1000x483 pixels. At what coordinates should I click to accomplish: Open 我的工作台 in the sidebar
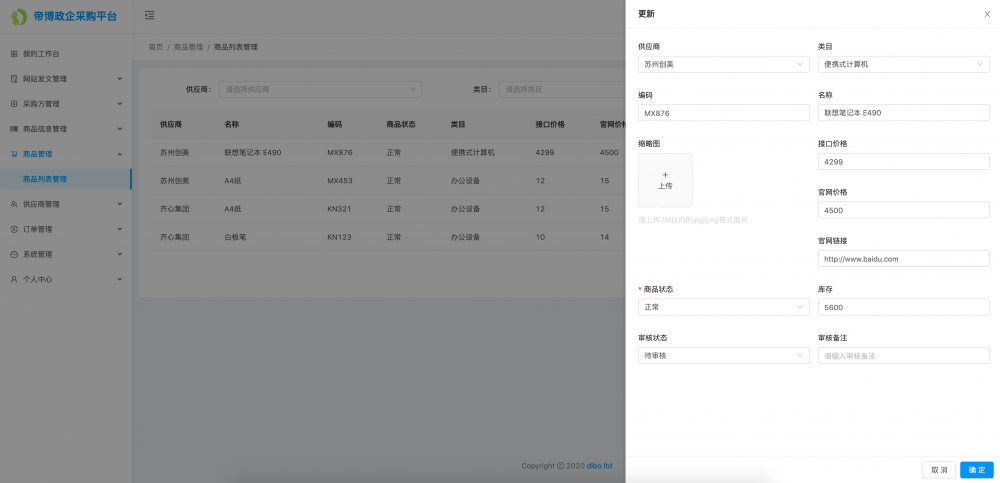(66, 54)
